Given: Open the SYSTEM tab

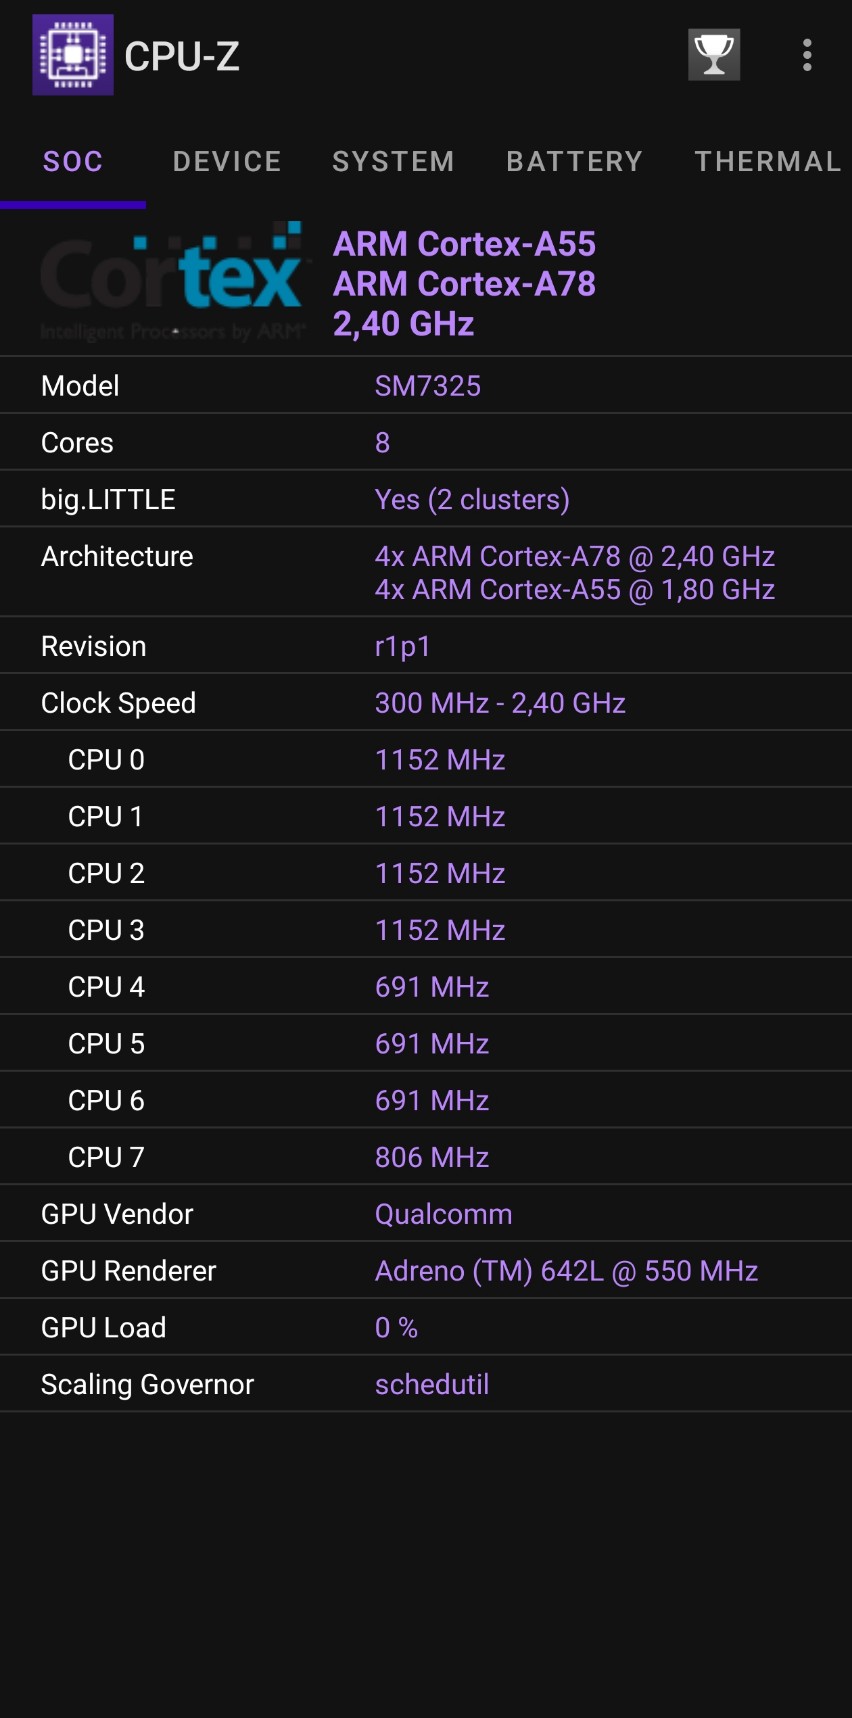Looking at the screenshot, I should 393,161.
